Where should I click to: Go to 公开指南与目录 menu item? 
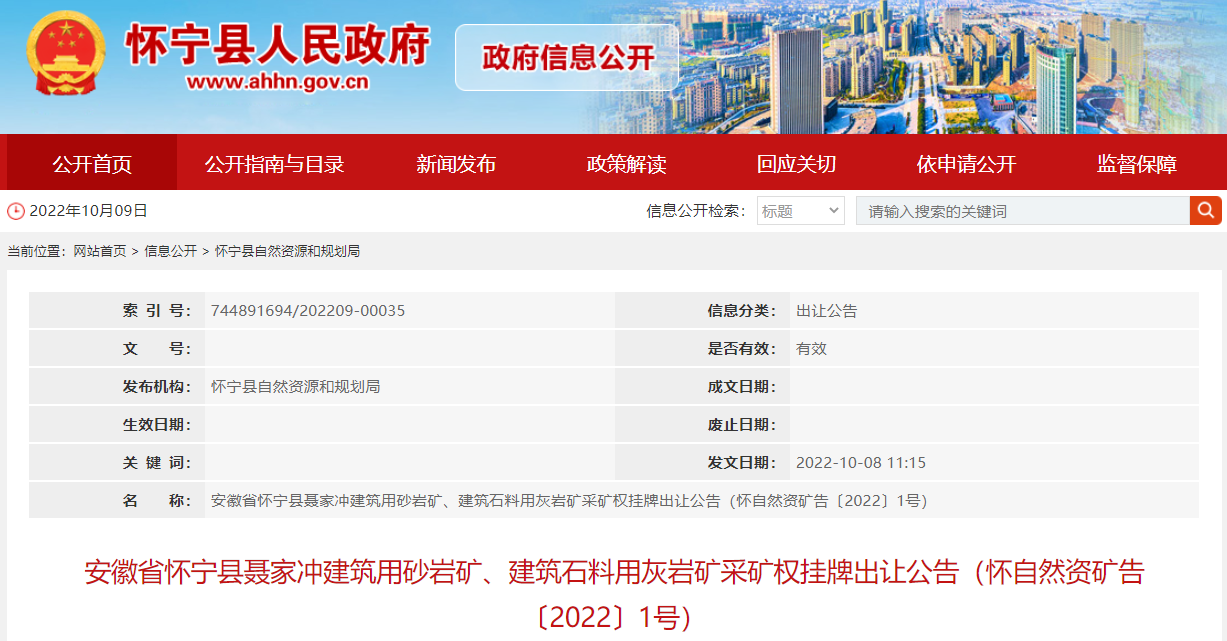[274, 164]
